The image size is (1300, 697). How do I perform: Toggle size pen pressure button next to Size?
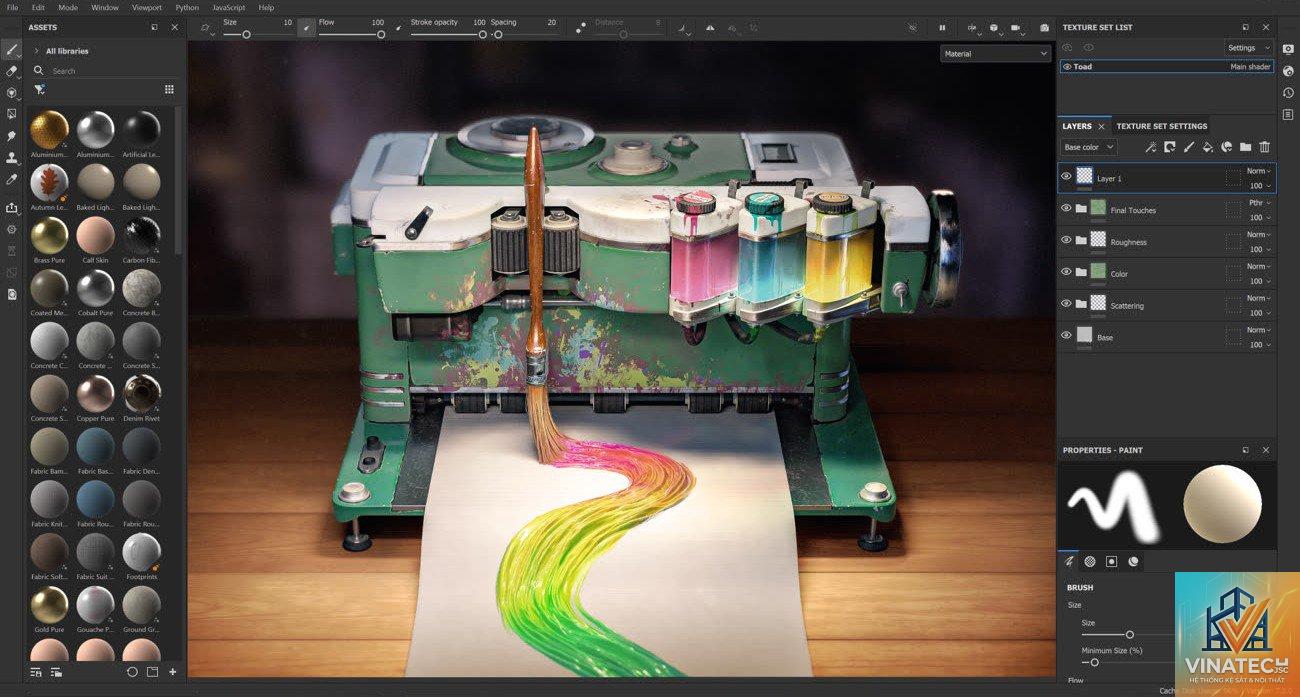(306, 28)
